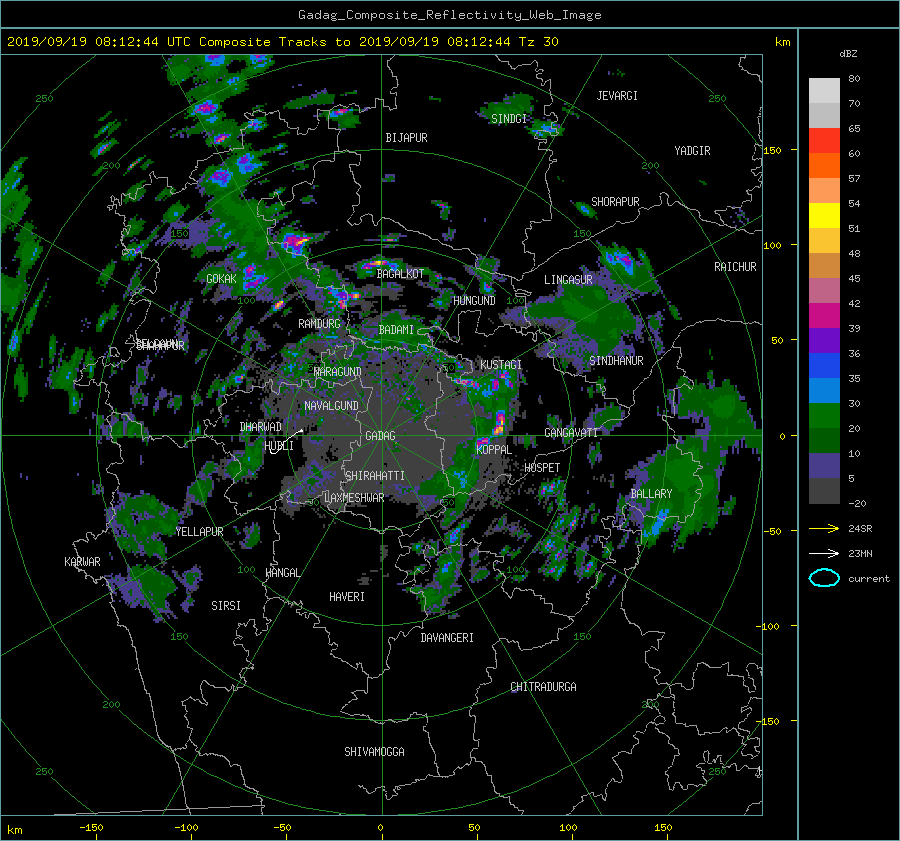Click the NAVALGUND city label

331,406
